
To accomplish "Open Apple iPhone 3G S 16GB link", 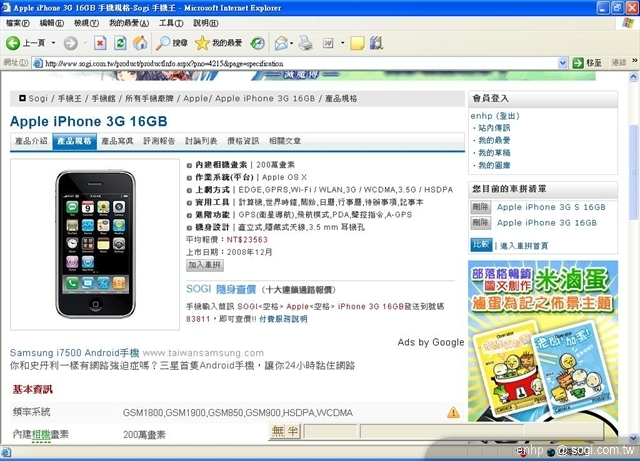I will tap(551, 207).
